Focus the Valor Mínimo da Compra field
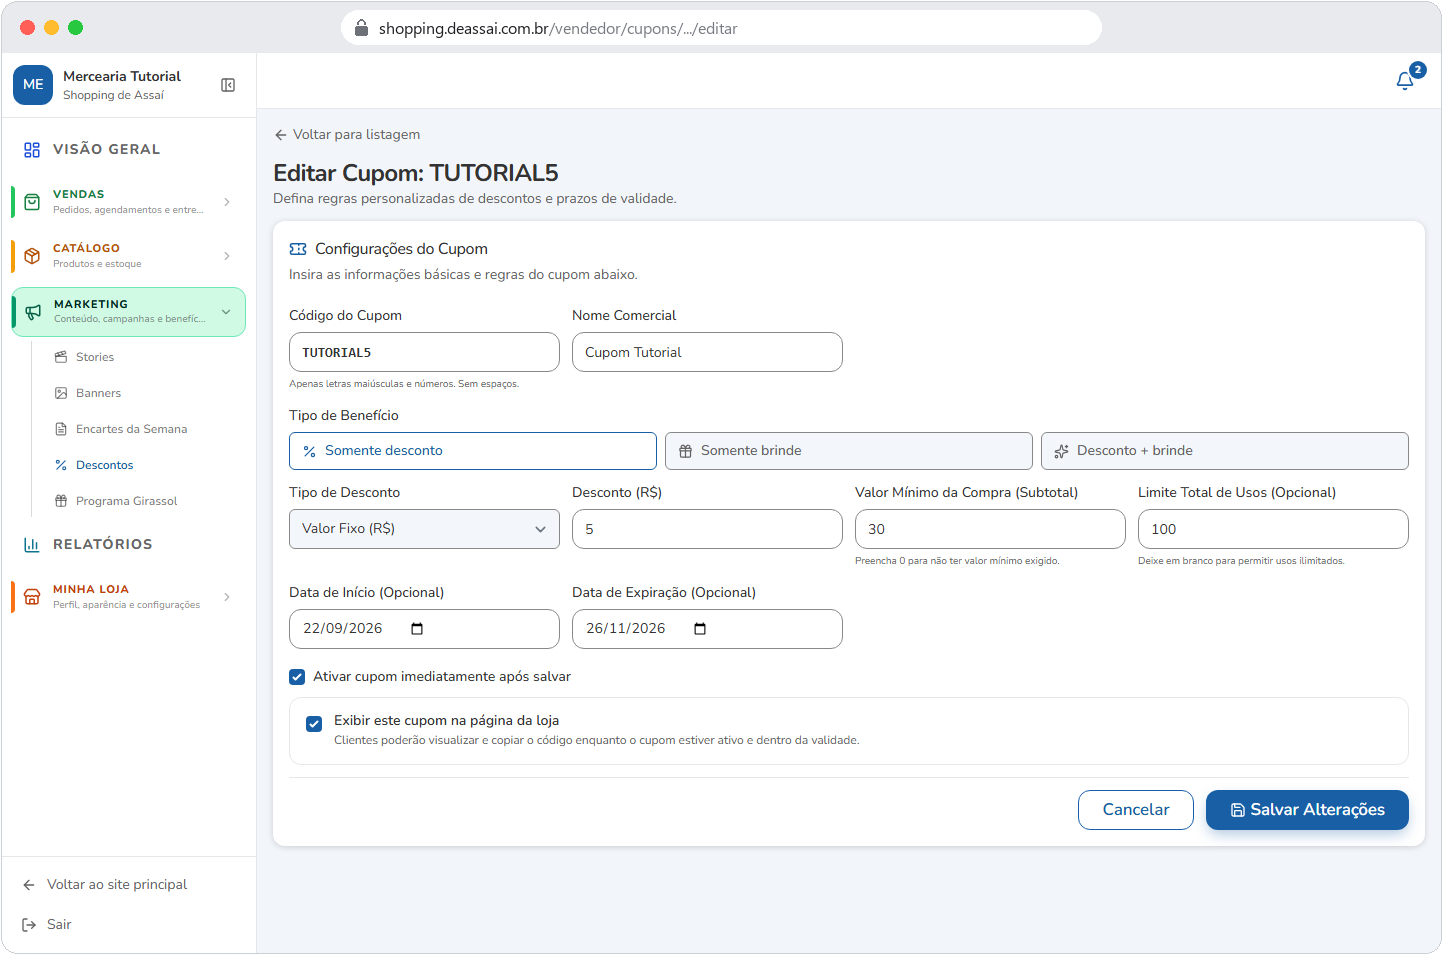Image resolution: width=1442 pixels, height=954 pixels. coord(990,529)
